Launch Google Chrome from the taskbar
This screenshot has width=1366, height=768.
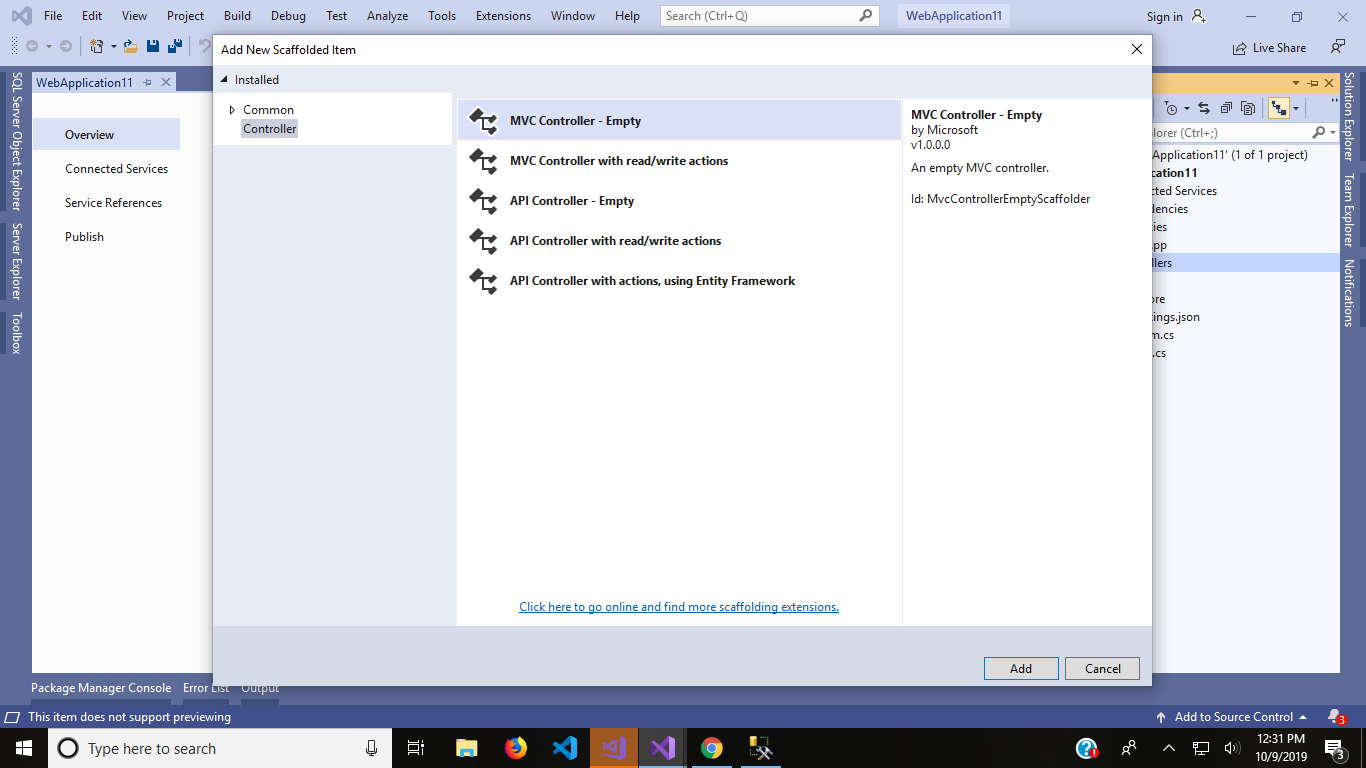click(711, 747)
